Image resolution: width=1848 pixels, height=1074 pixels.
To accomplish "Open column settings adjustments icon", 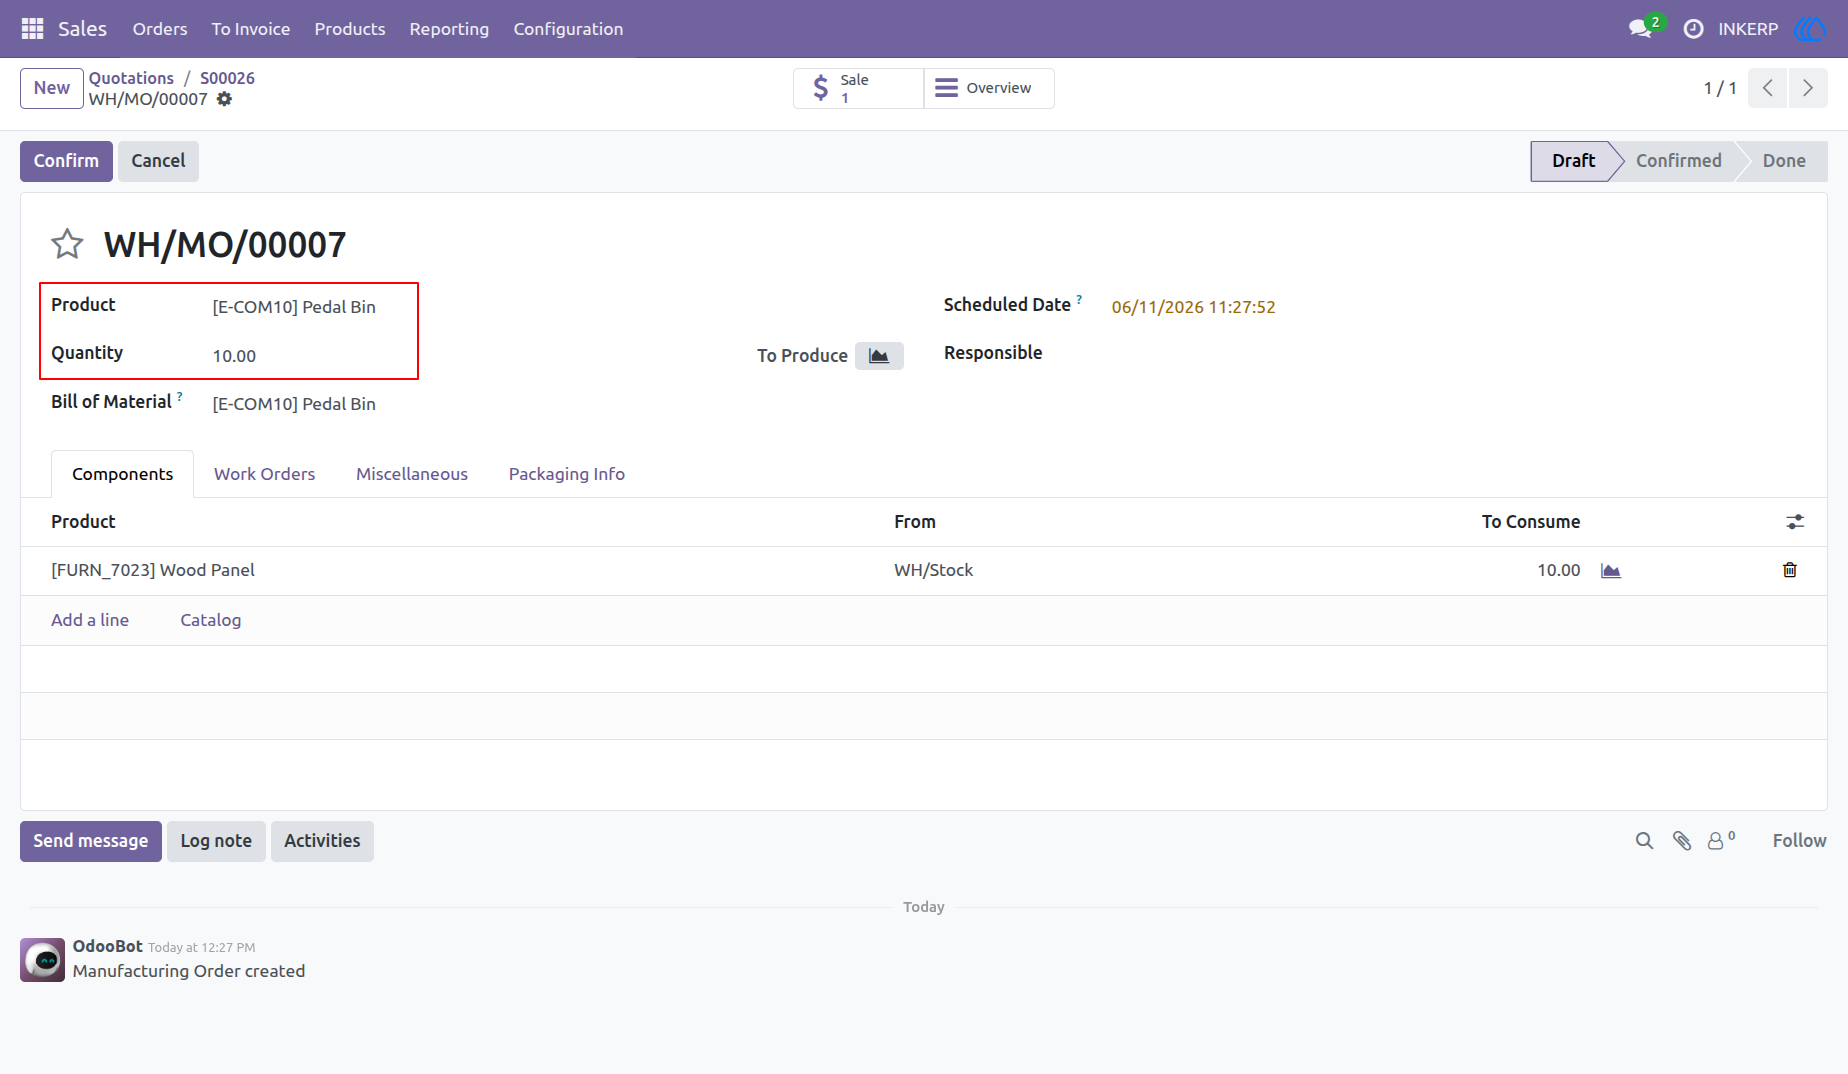I will pyautogui.click(x=1795, y=522).
